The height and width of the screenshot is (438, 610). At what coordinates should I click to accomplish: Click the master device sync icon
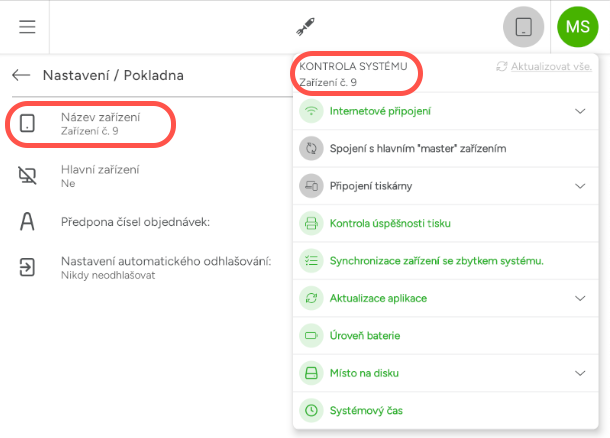pyautogui.click(x=311, y=148)
